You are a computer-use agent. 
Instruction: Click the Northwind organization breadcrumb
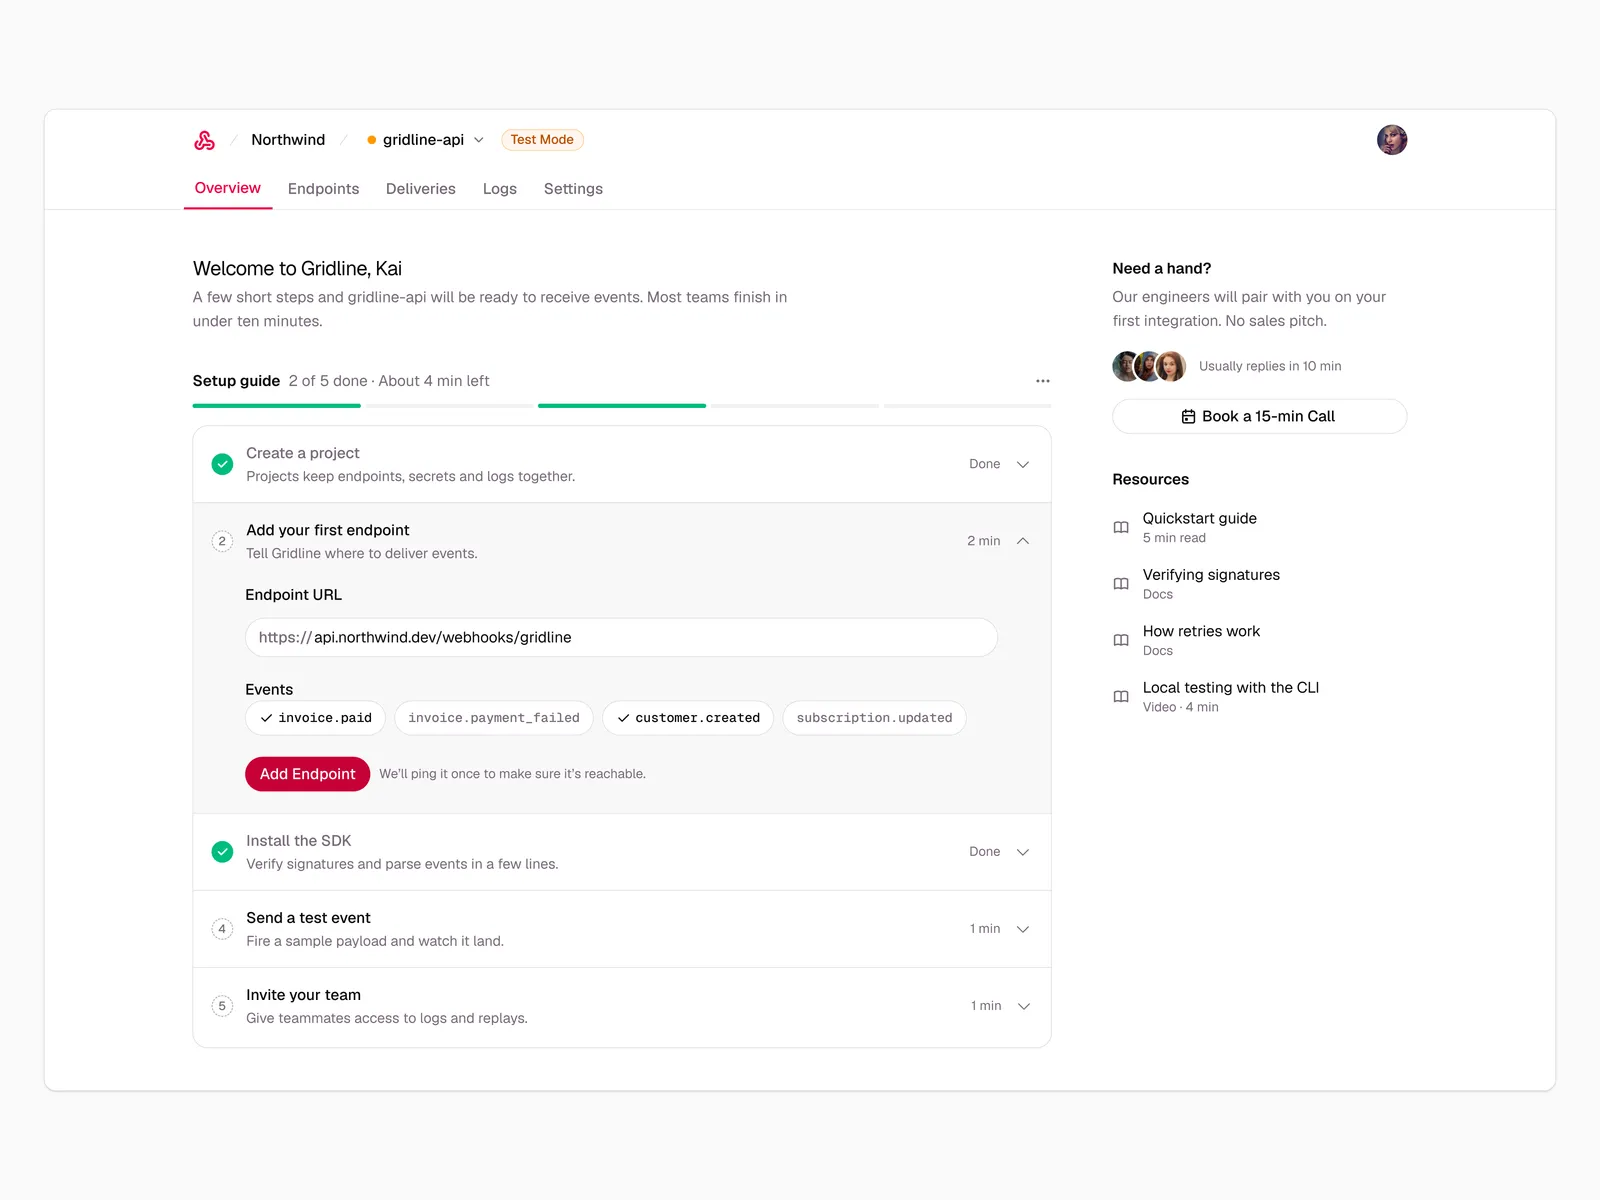click(288, 140)
